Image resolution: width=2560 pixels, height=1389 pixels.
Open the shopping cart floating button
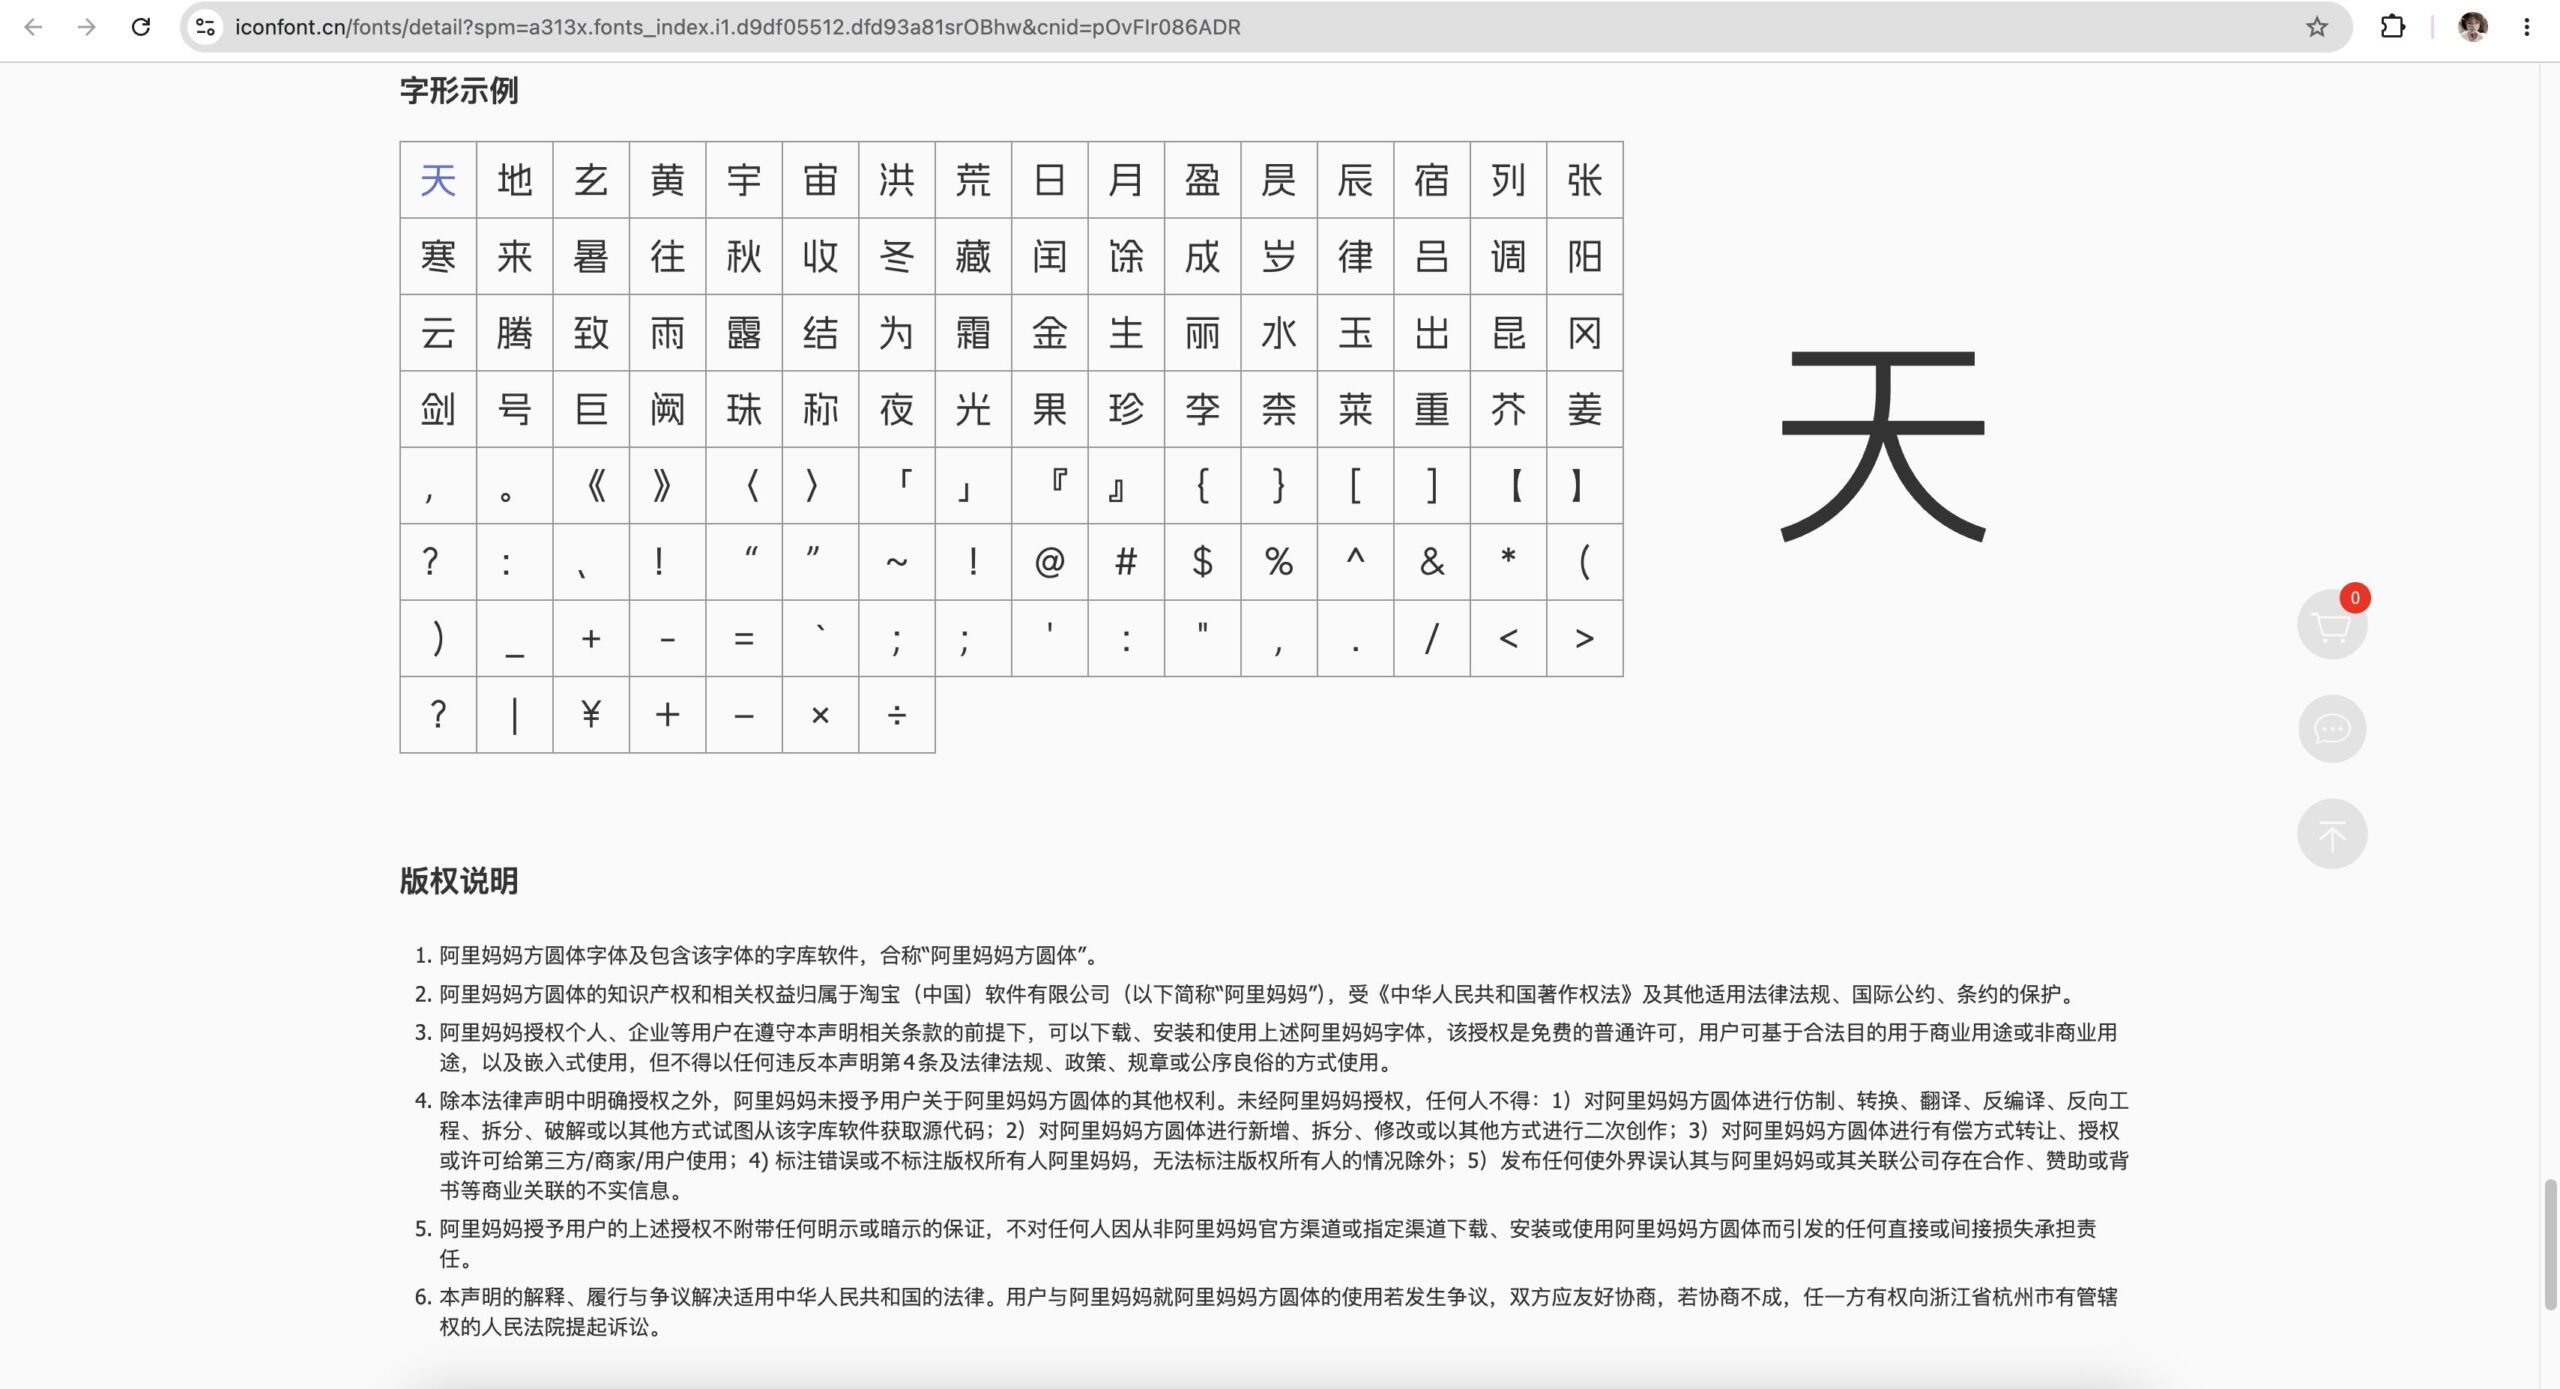[x=2332, y=625]
